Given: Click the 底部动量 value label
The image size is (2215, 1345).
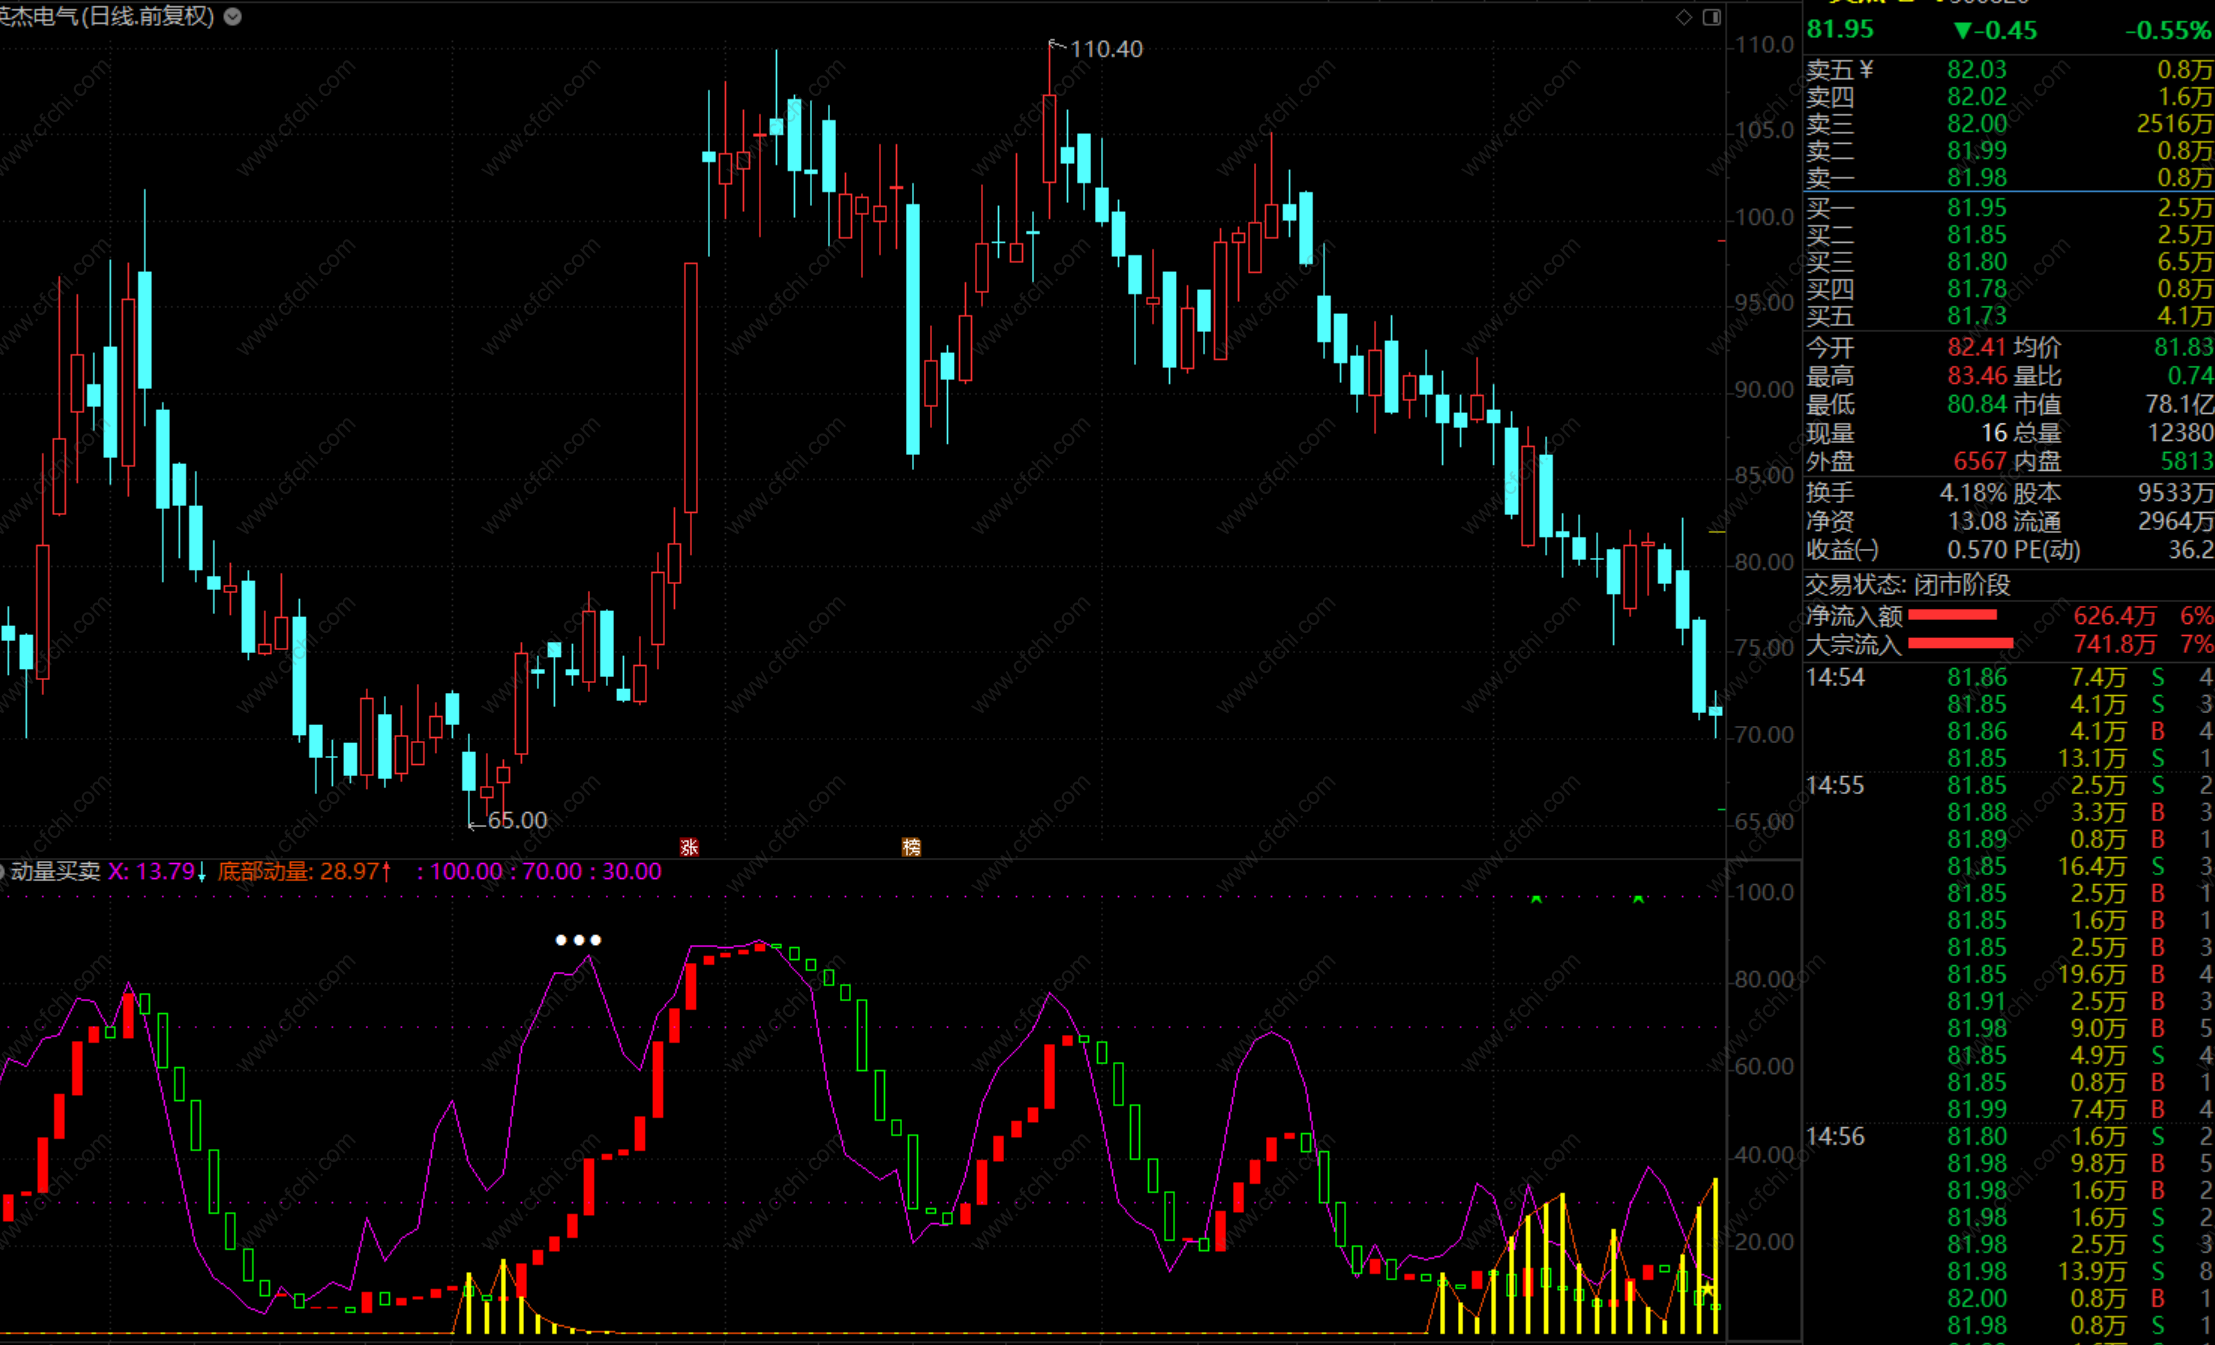Looking at the screenshot, I should click(x=304, y=871).
